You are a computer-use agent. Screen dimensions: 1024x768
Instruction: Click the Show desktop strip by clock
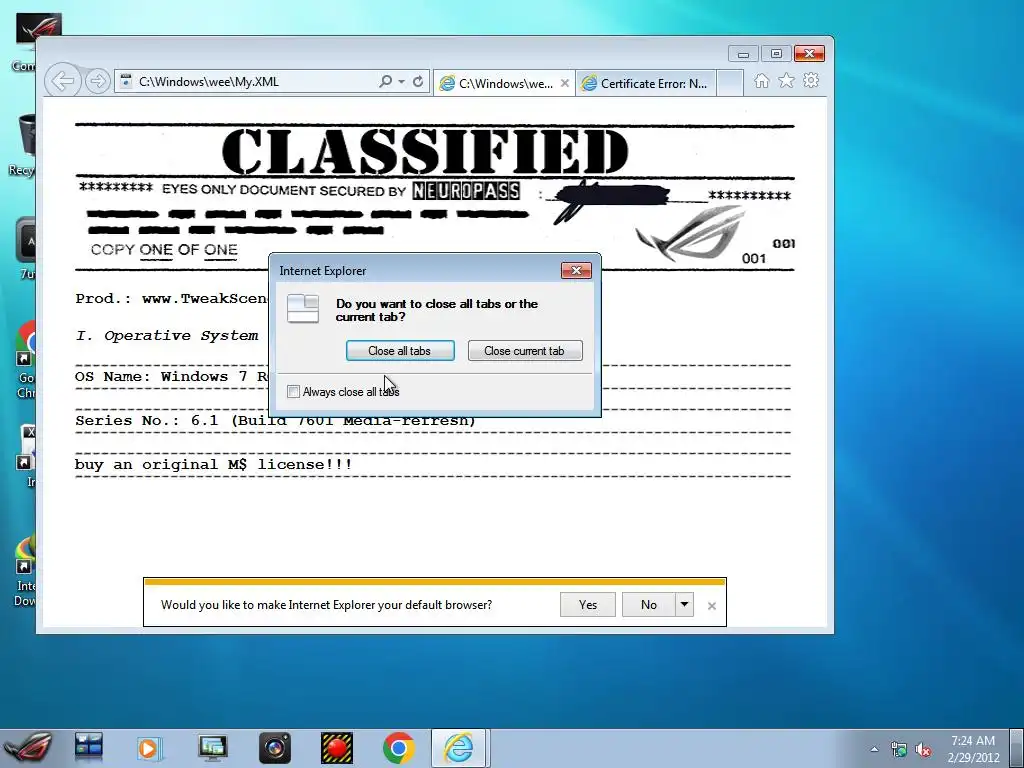coord(1018,749)
